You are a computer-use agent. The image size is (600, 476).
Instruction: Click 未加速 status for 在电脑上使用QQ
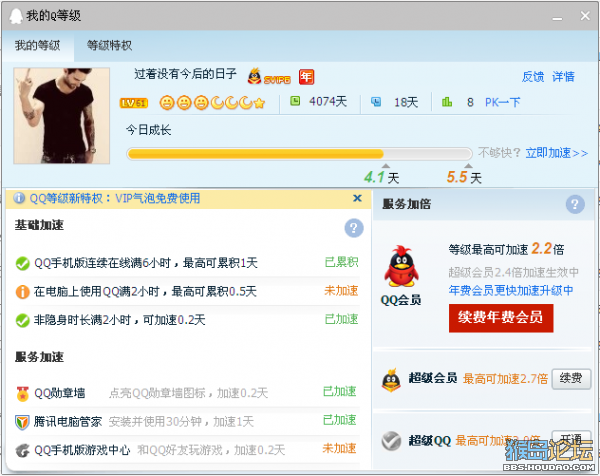[341, 291]
